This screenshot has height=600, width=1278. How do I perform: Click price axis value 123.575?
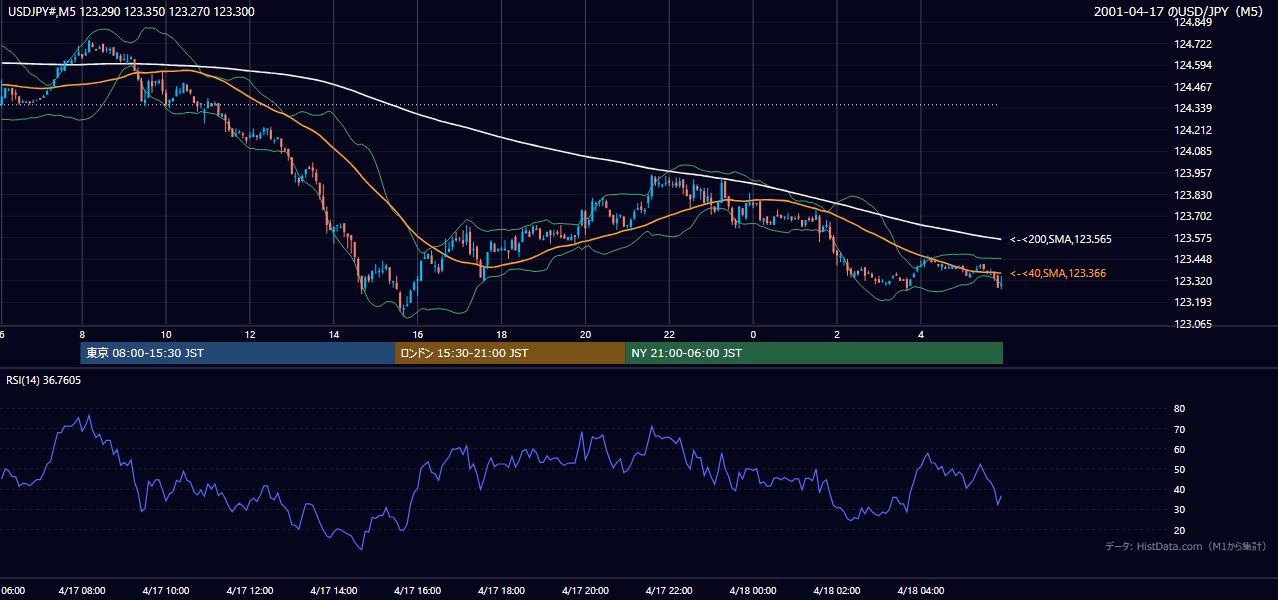click(x=1192, y=238)
